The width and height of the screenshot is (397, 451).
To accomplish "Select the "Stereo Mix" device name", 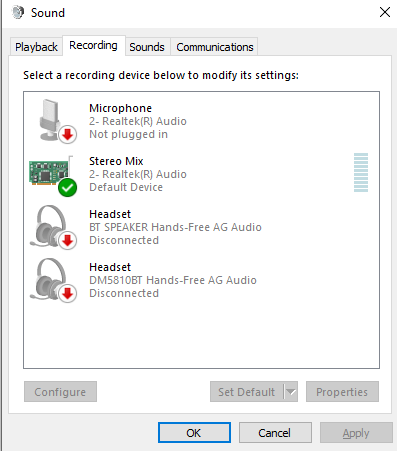I will click(x=116, y=161).
